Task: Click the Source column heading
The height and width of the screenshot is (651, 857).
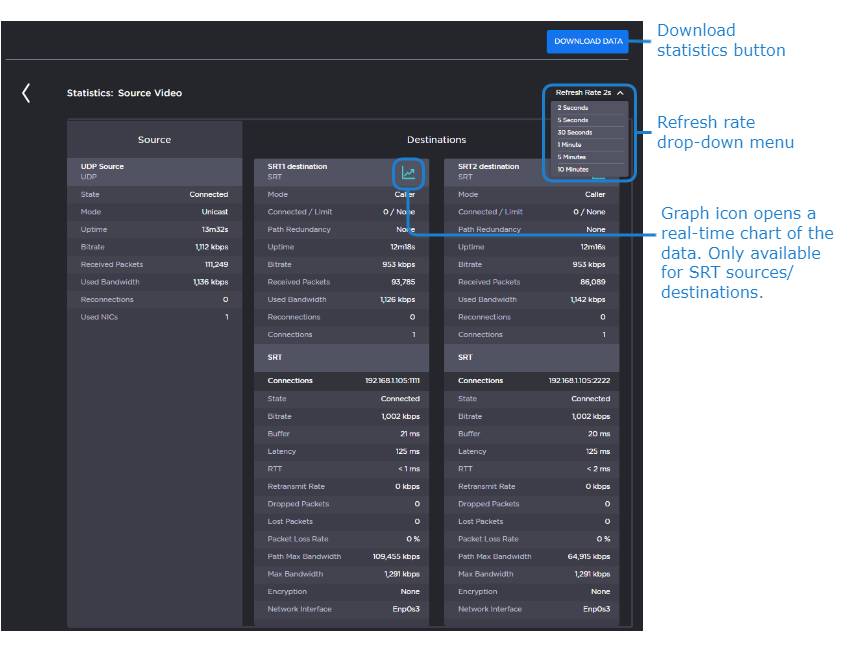Action: [154, 140]
